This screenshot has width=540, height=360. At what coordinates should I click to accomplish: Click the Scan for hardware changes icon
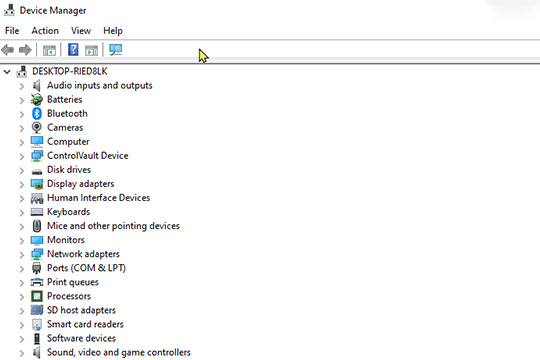coord(115,50)
